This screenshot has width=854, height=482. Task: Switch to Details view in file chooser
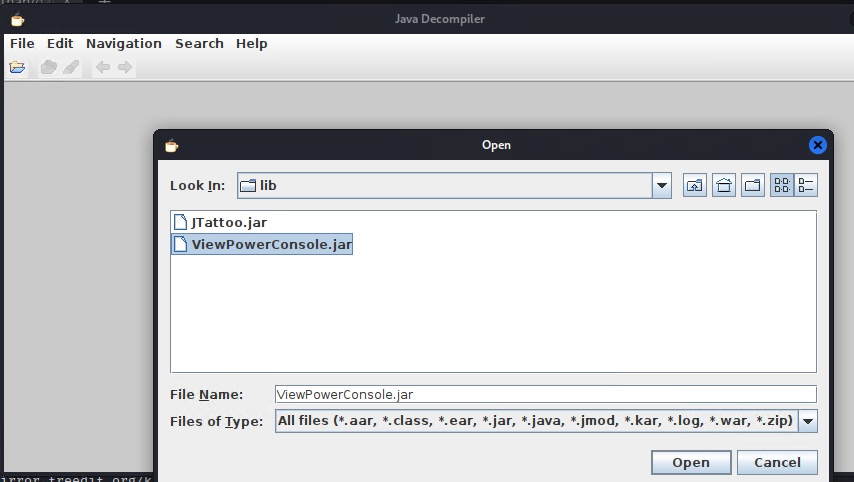pos(806,185)
